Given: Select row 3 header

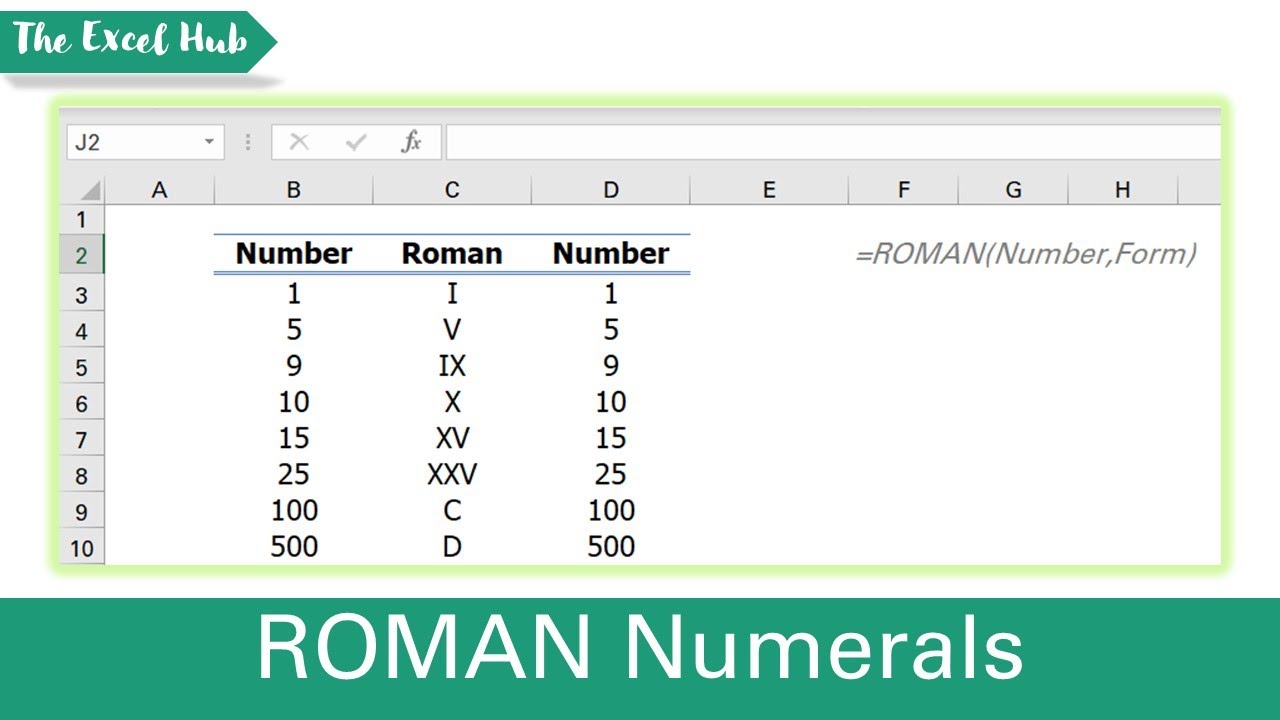Looking at the screenshot, I should coord(82,294).
